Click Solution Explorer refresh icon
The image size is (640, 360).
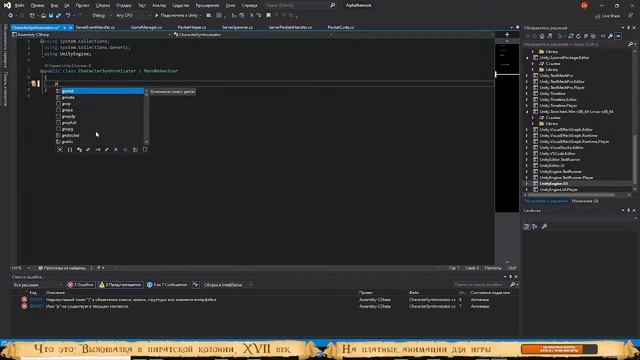[x=578, y=36]
